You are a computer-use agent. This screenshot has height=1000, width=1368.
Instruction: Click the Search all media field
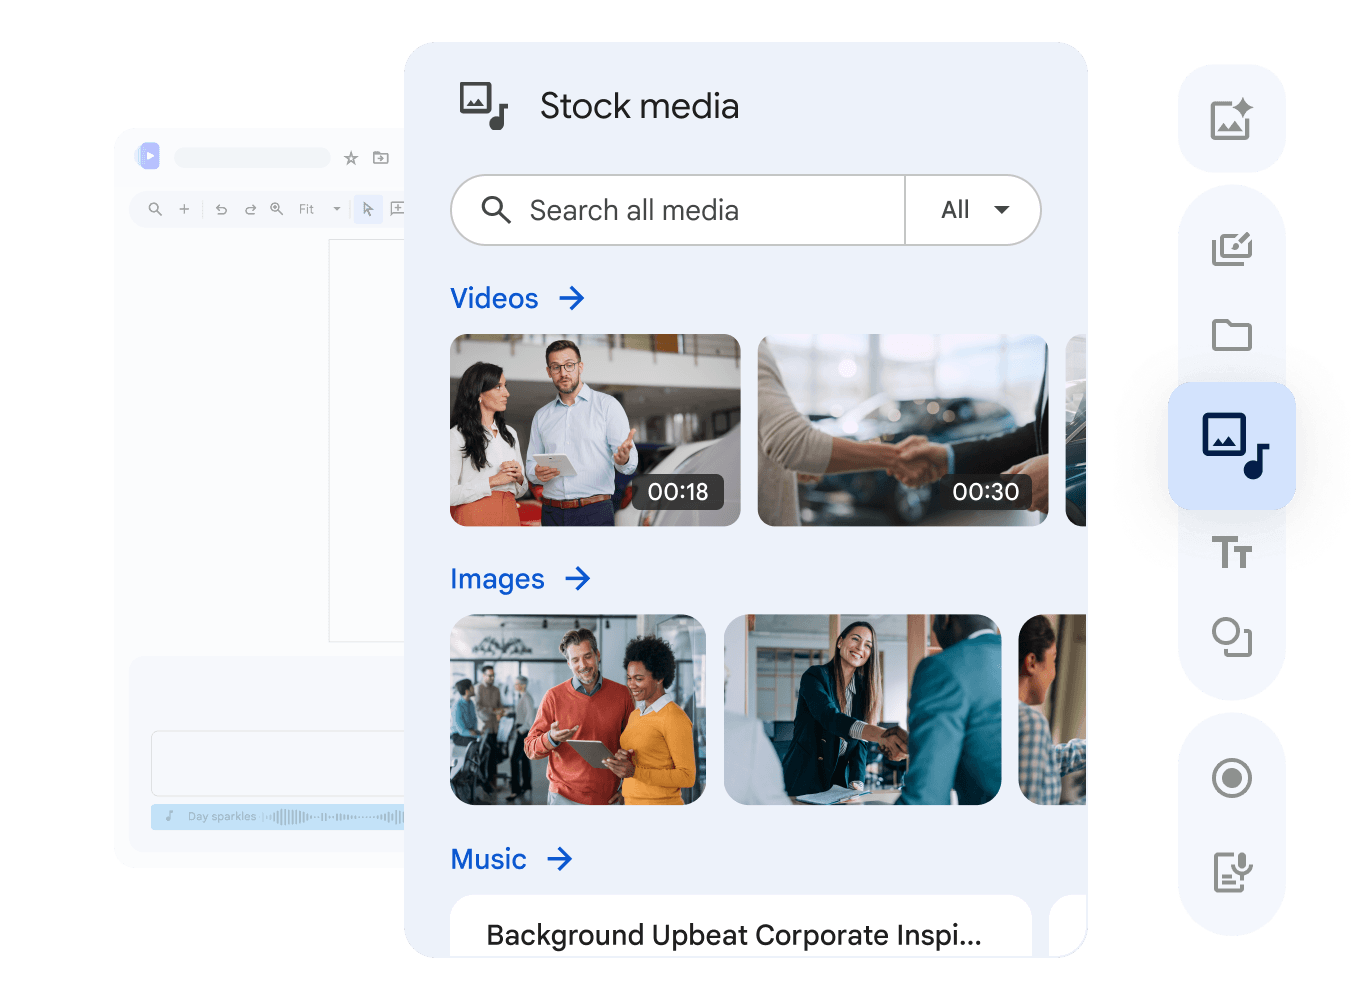pyautogui.click(x=678, y=210)
